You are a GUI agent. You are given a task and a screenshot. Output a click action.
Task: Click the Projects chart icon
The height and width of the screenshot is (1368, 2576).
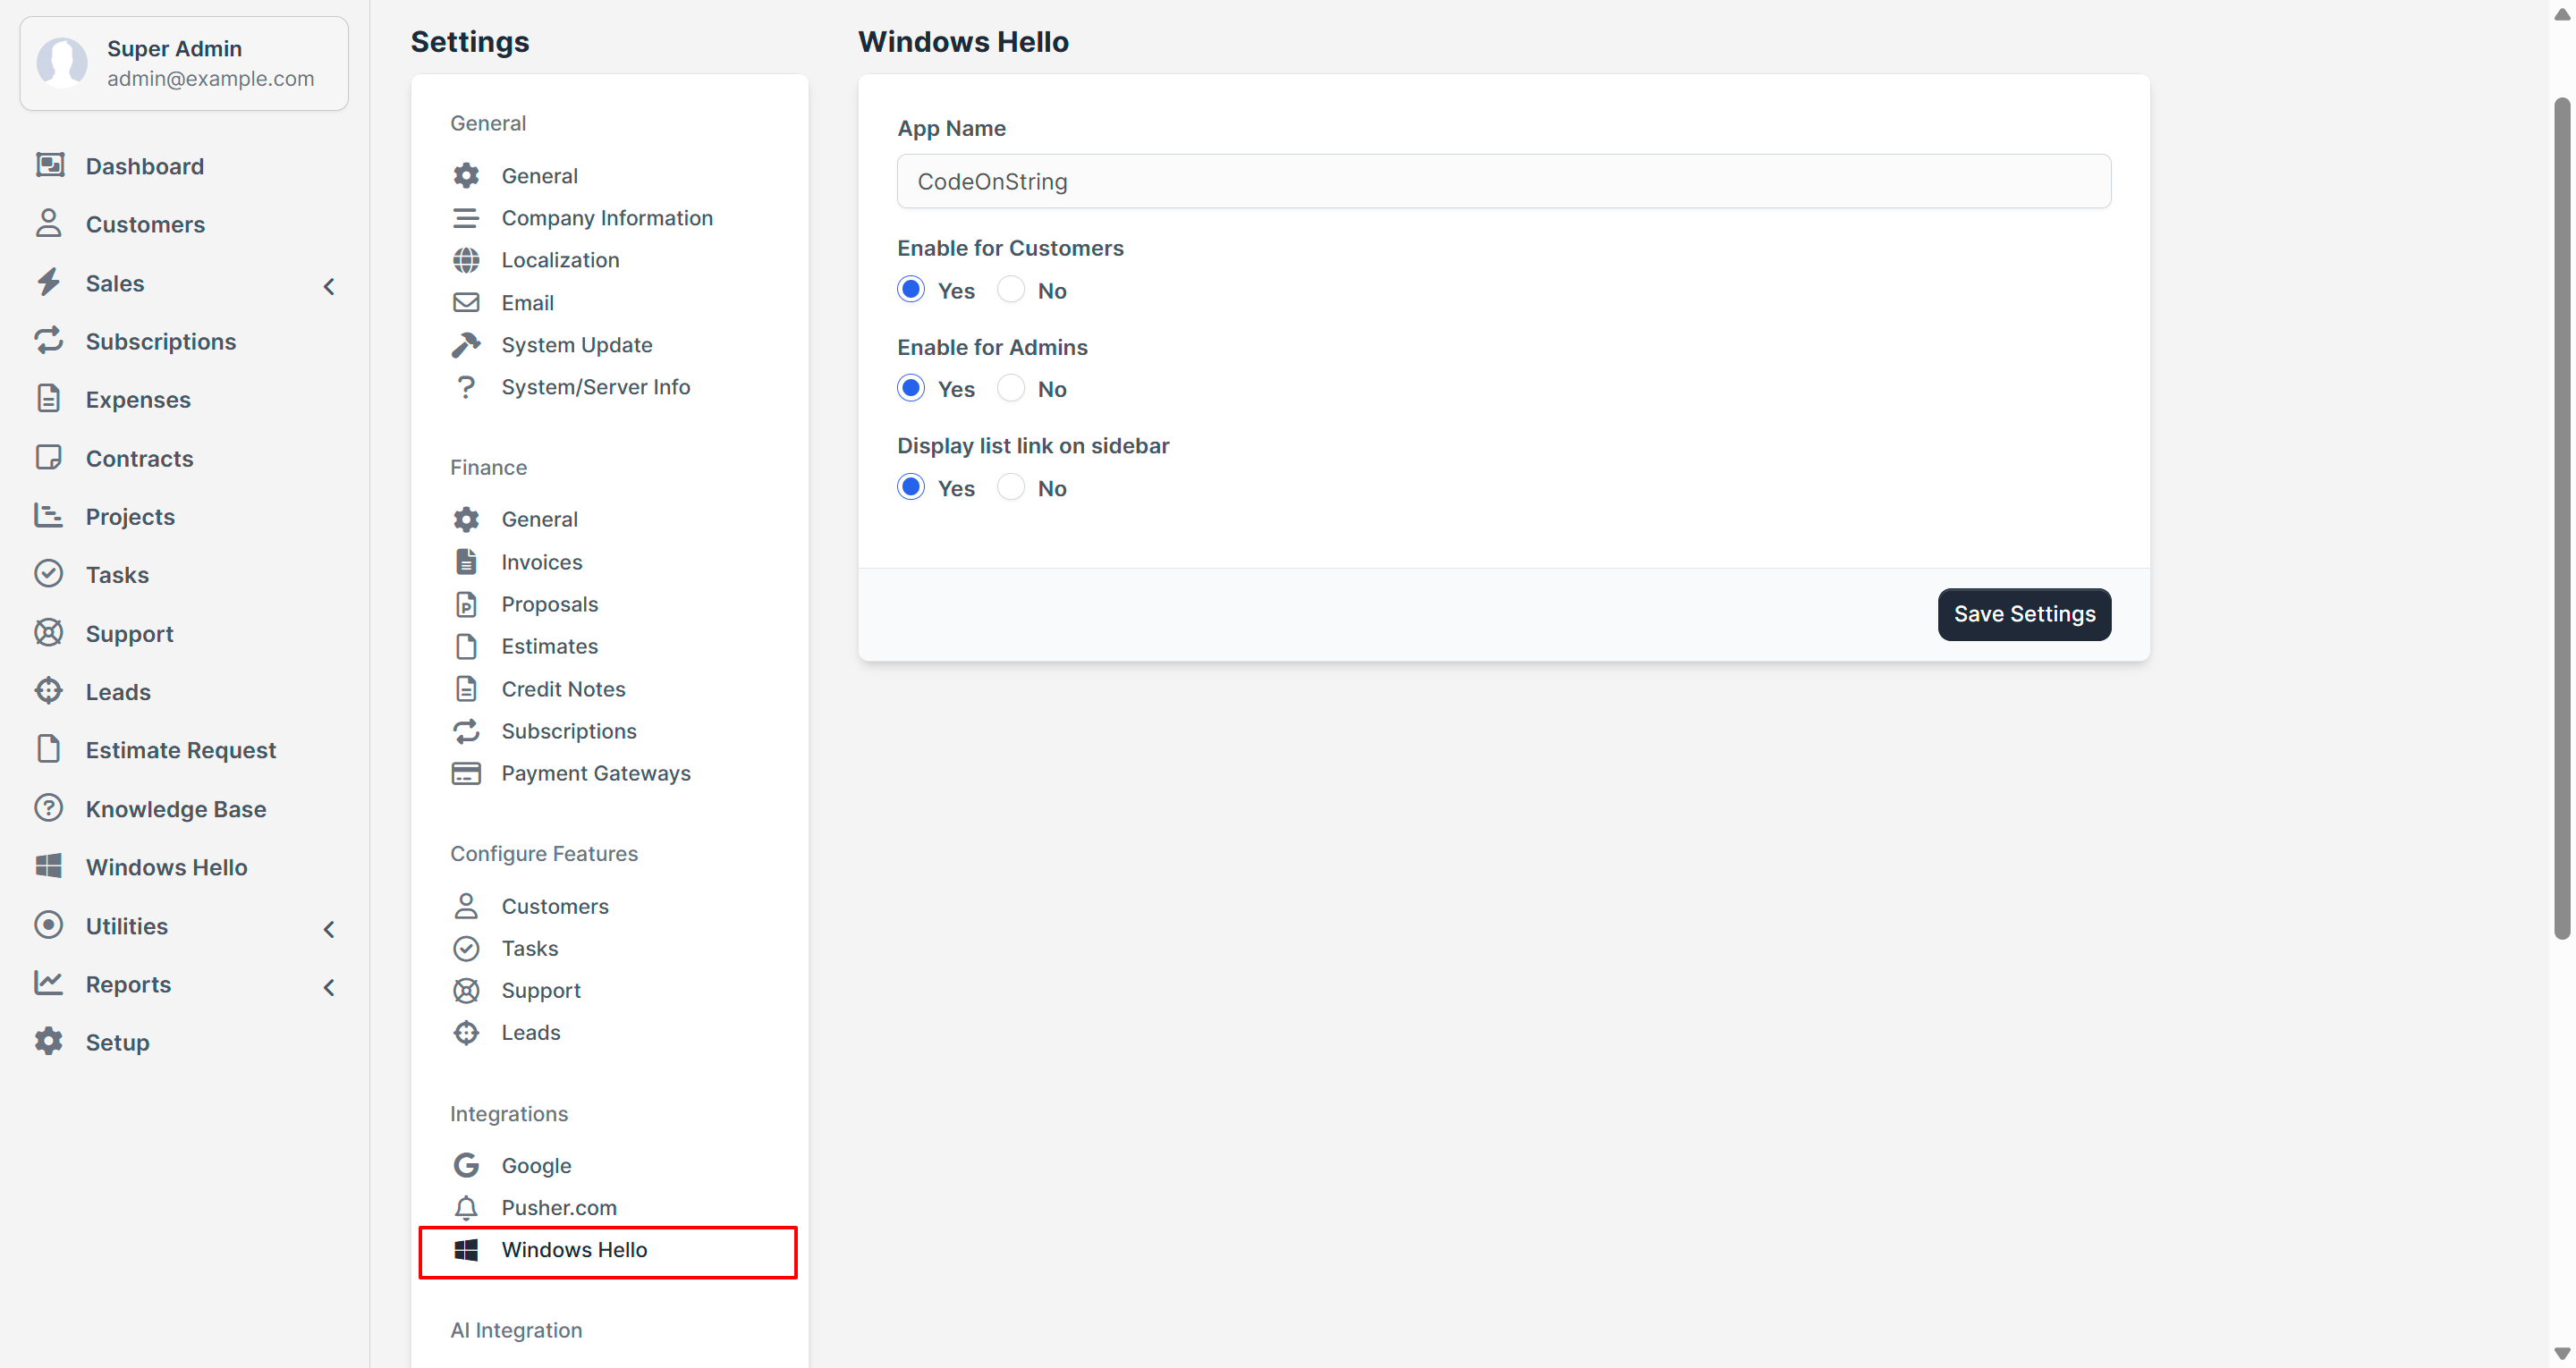[49, 515]
